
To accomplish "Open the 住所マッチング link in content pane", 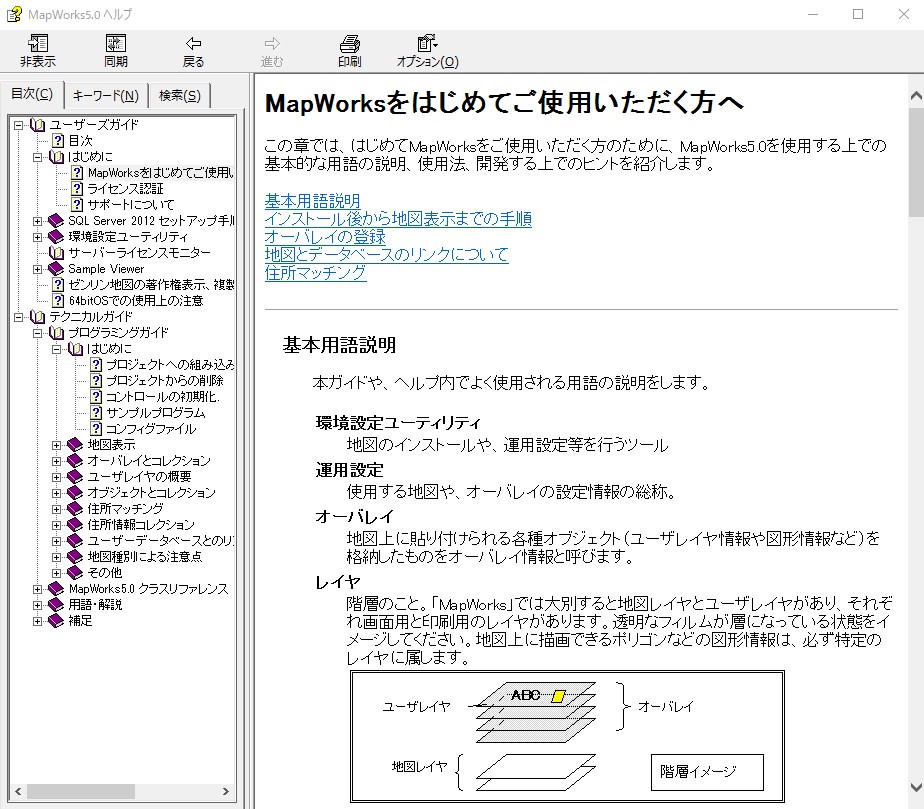I will [315, 272].
